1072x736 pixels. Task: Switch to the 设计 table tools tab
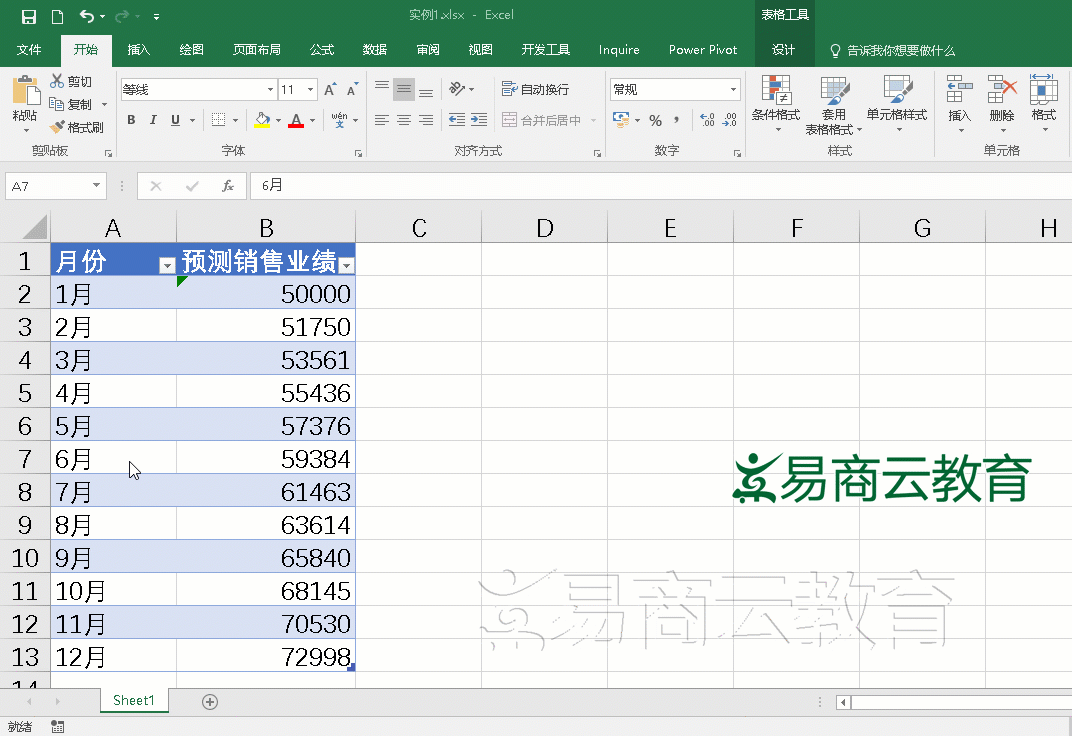coord(783,50)
